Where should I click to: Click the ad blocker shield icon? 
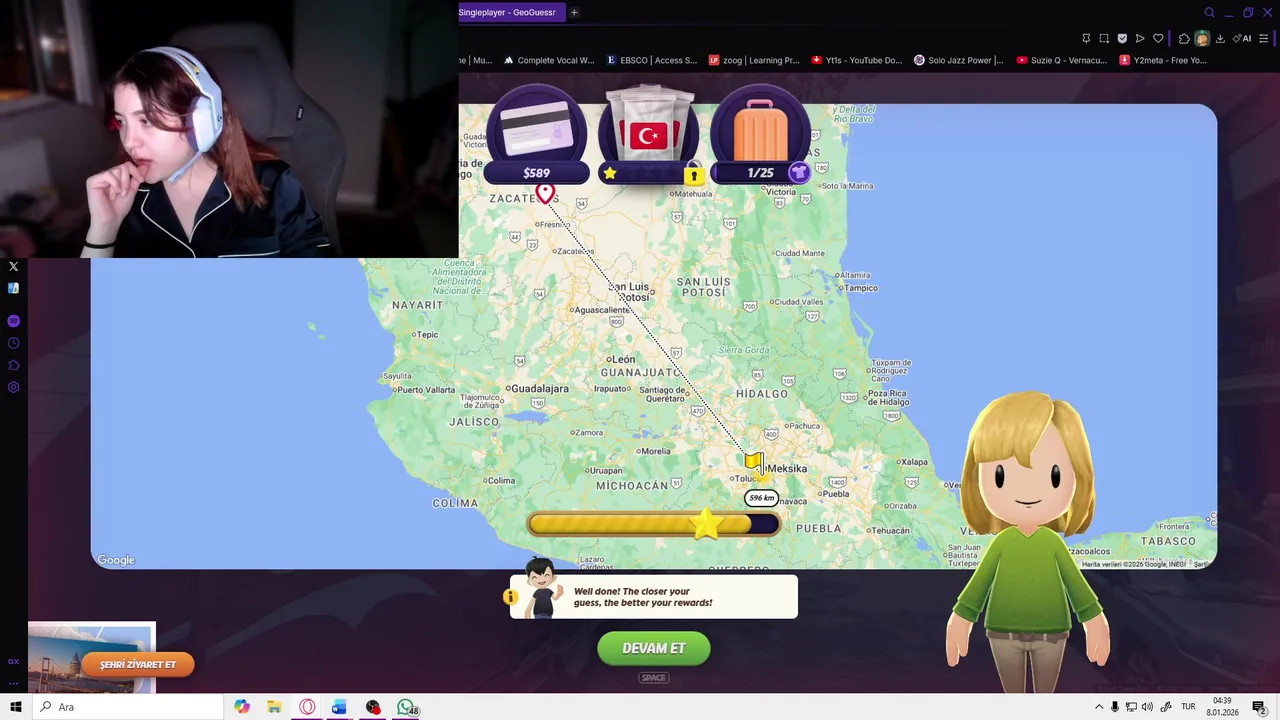[1122, 38]
